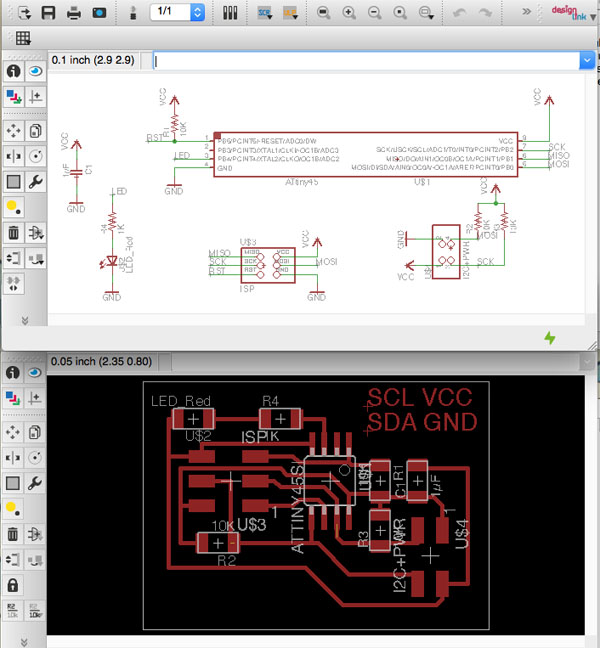Image resolution: width=600 pixels, height=648 pixels.
Task: Toggle the Show eye tool in board window
Action: click(35, 373)
